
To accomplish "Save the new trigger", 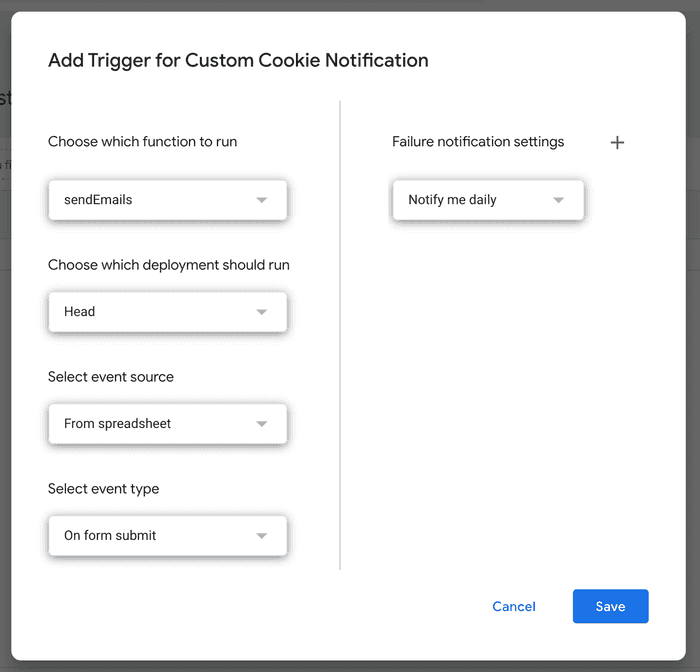I will (610, 606).
